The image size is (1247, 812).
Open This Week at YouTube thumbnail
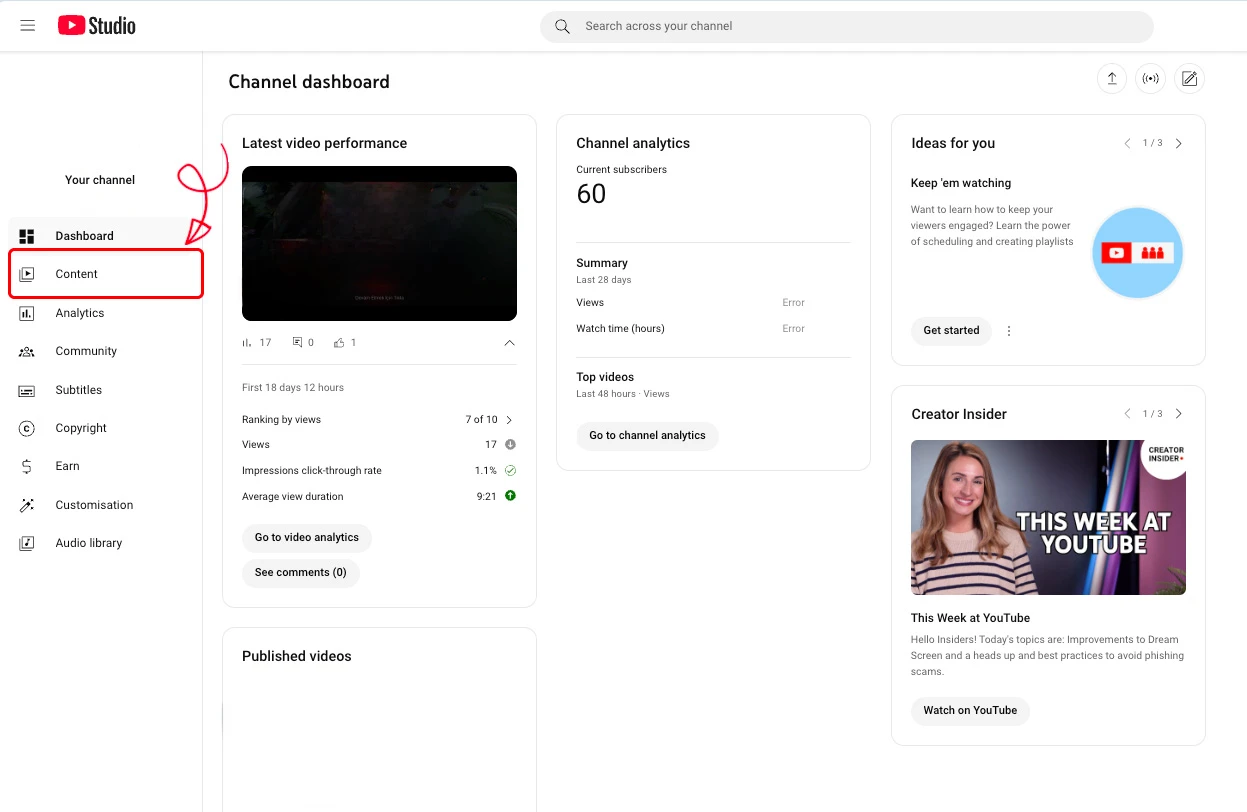tap(1048, 518)
